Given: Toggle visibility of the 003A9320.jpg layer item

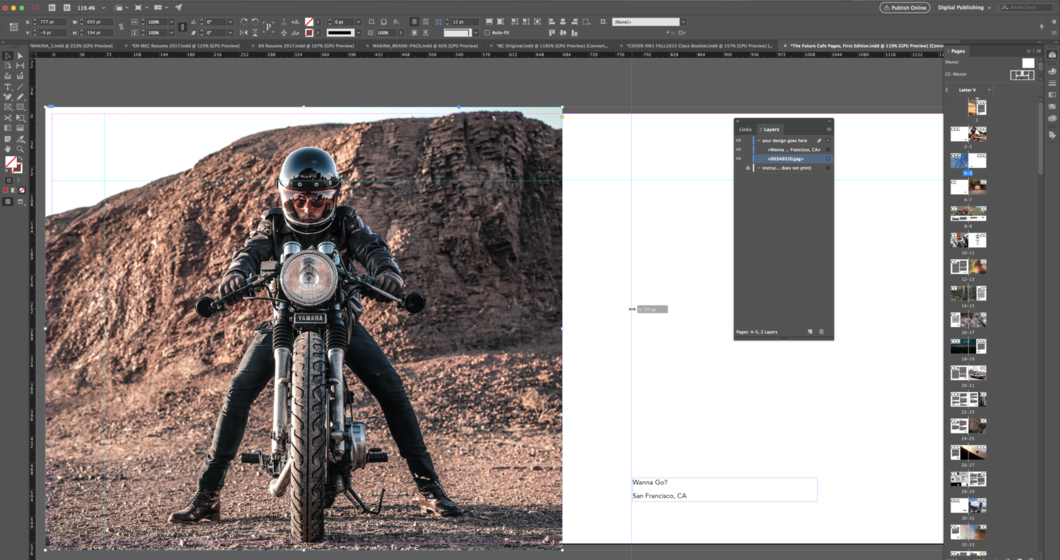Looking at the screenshot, I should point(739,159).
